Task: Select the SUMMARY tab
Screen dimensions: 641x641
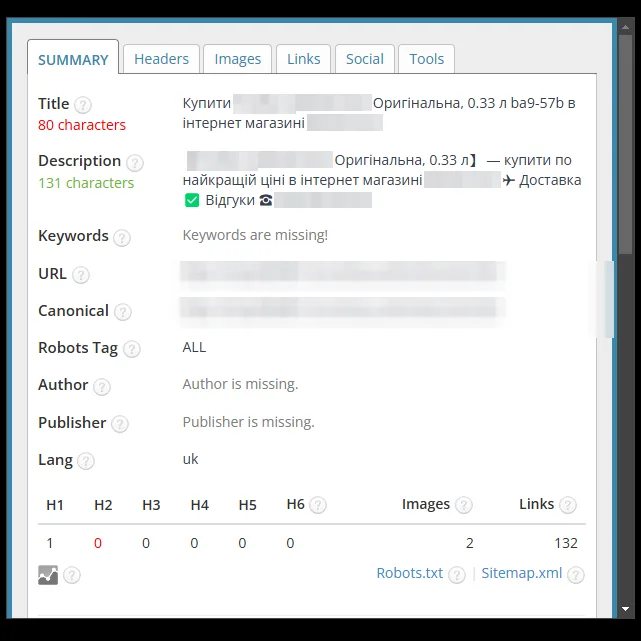Action: [73, 58]
